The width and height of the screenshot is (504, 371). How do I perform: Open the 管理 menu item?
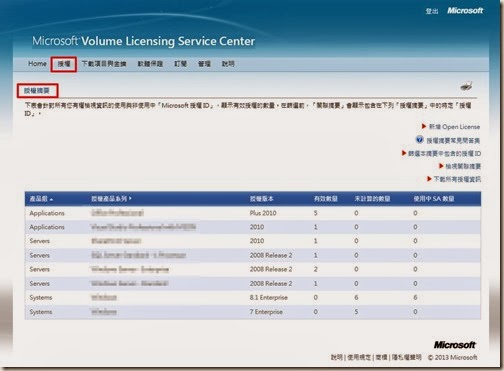pos(204,64)
